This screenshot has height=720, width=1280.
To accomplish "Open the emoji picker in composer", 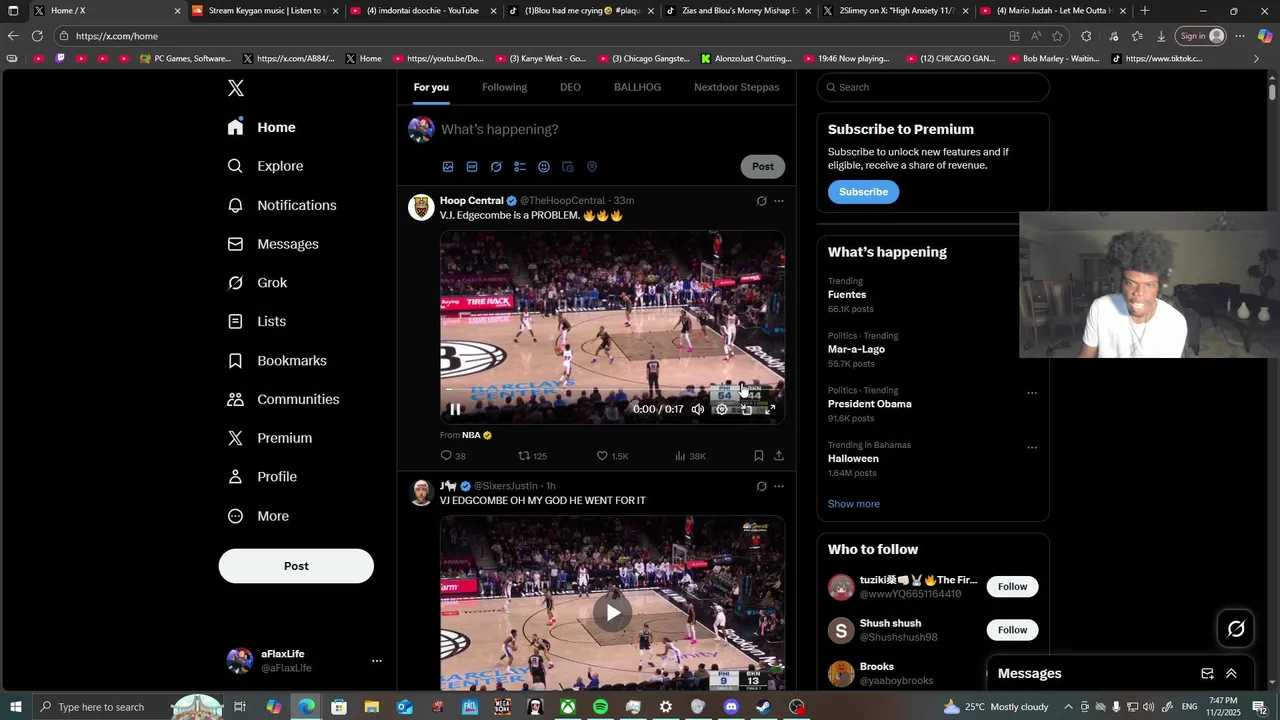I will [x=544, y=167].
